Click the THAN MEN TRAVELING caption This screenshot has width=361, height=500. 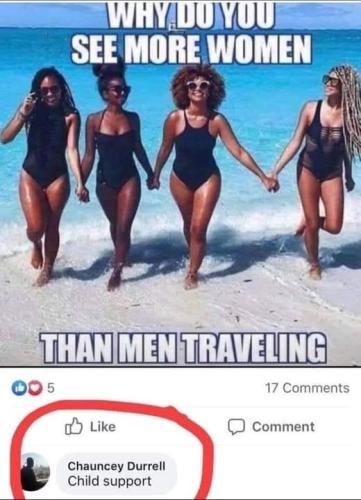coord(183,348)
